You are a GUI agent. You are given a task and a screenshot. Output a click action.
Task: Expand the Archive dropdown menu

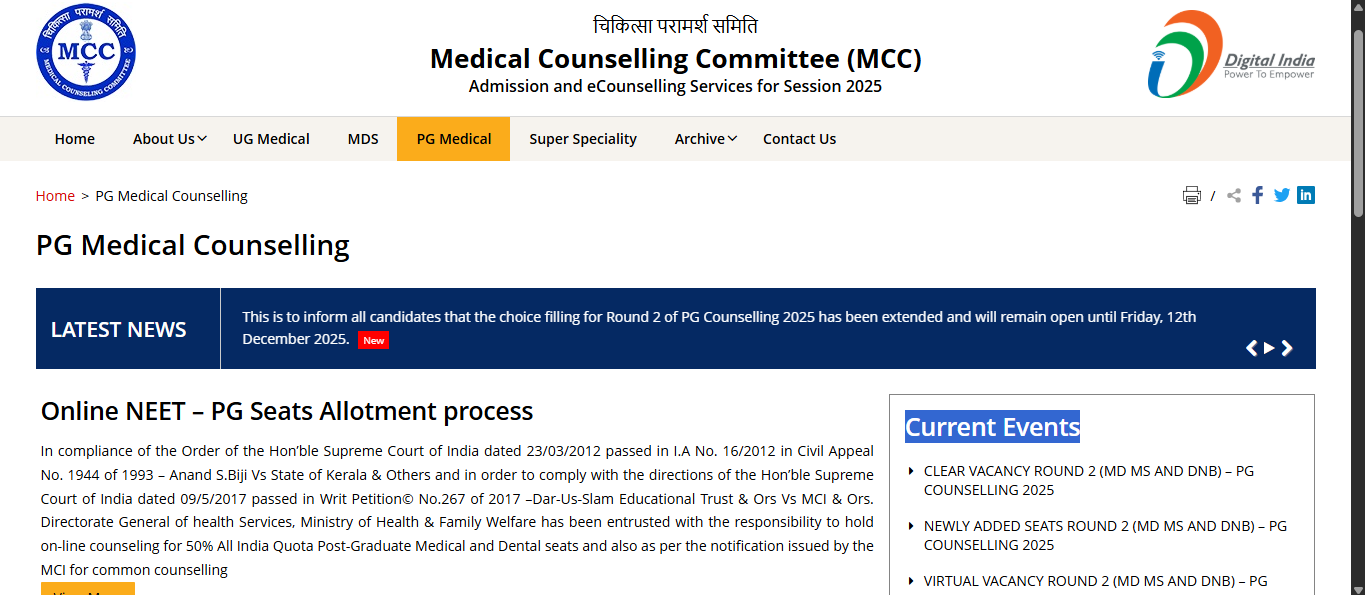click(x=705, y=139)
